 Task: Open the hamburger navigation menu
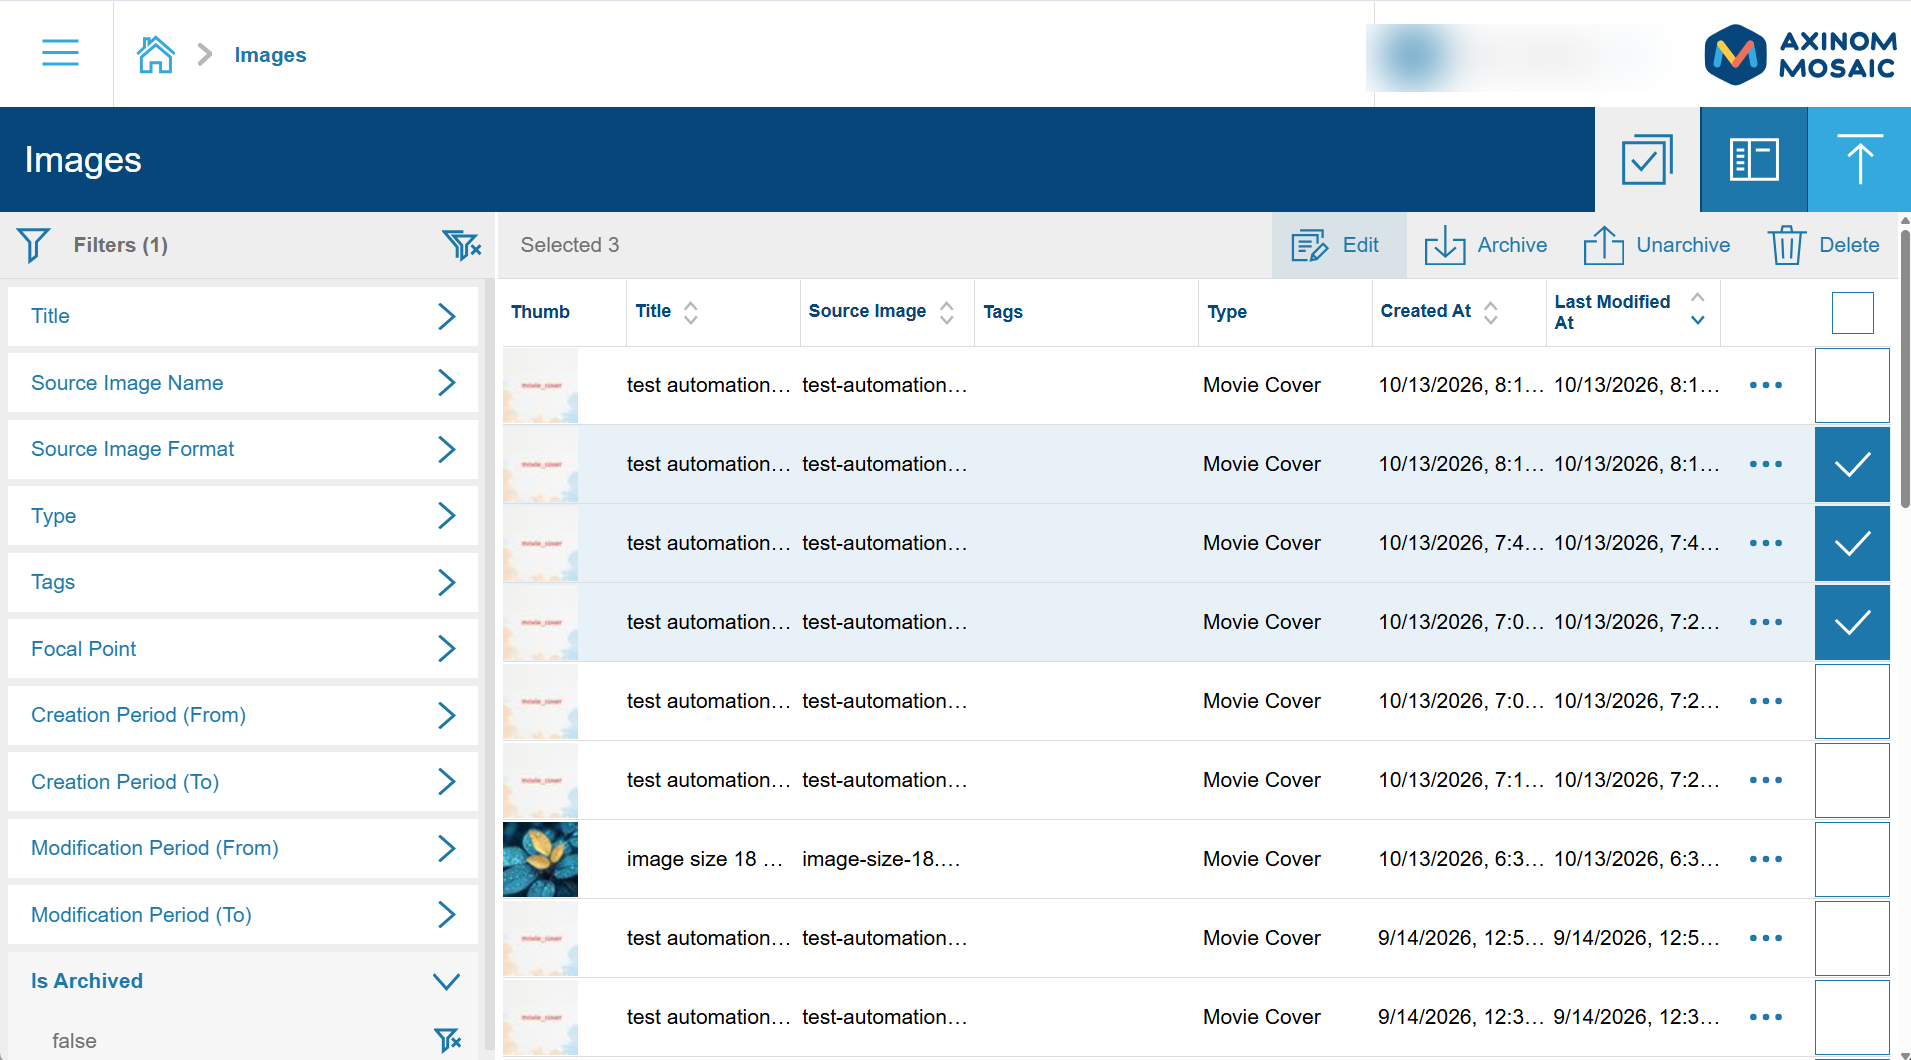pyautogui.click(x=60, y=53)
